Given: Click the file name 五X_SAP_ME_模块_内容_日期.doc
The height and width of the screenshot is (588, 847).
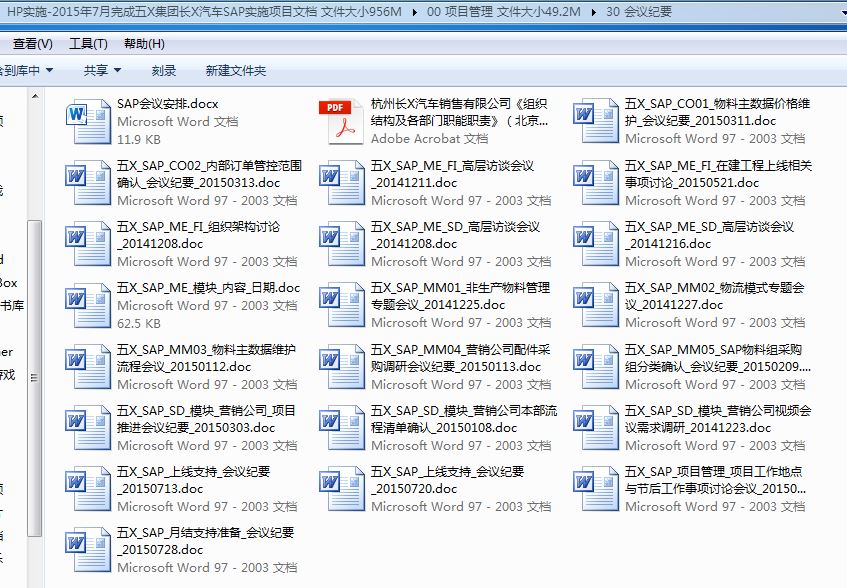Looking at the screenshot, I should (x=209, y=288).
